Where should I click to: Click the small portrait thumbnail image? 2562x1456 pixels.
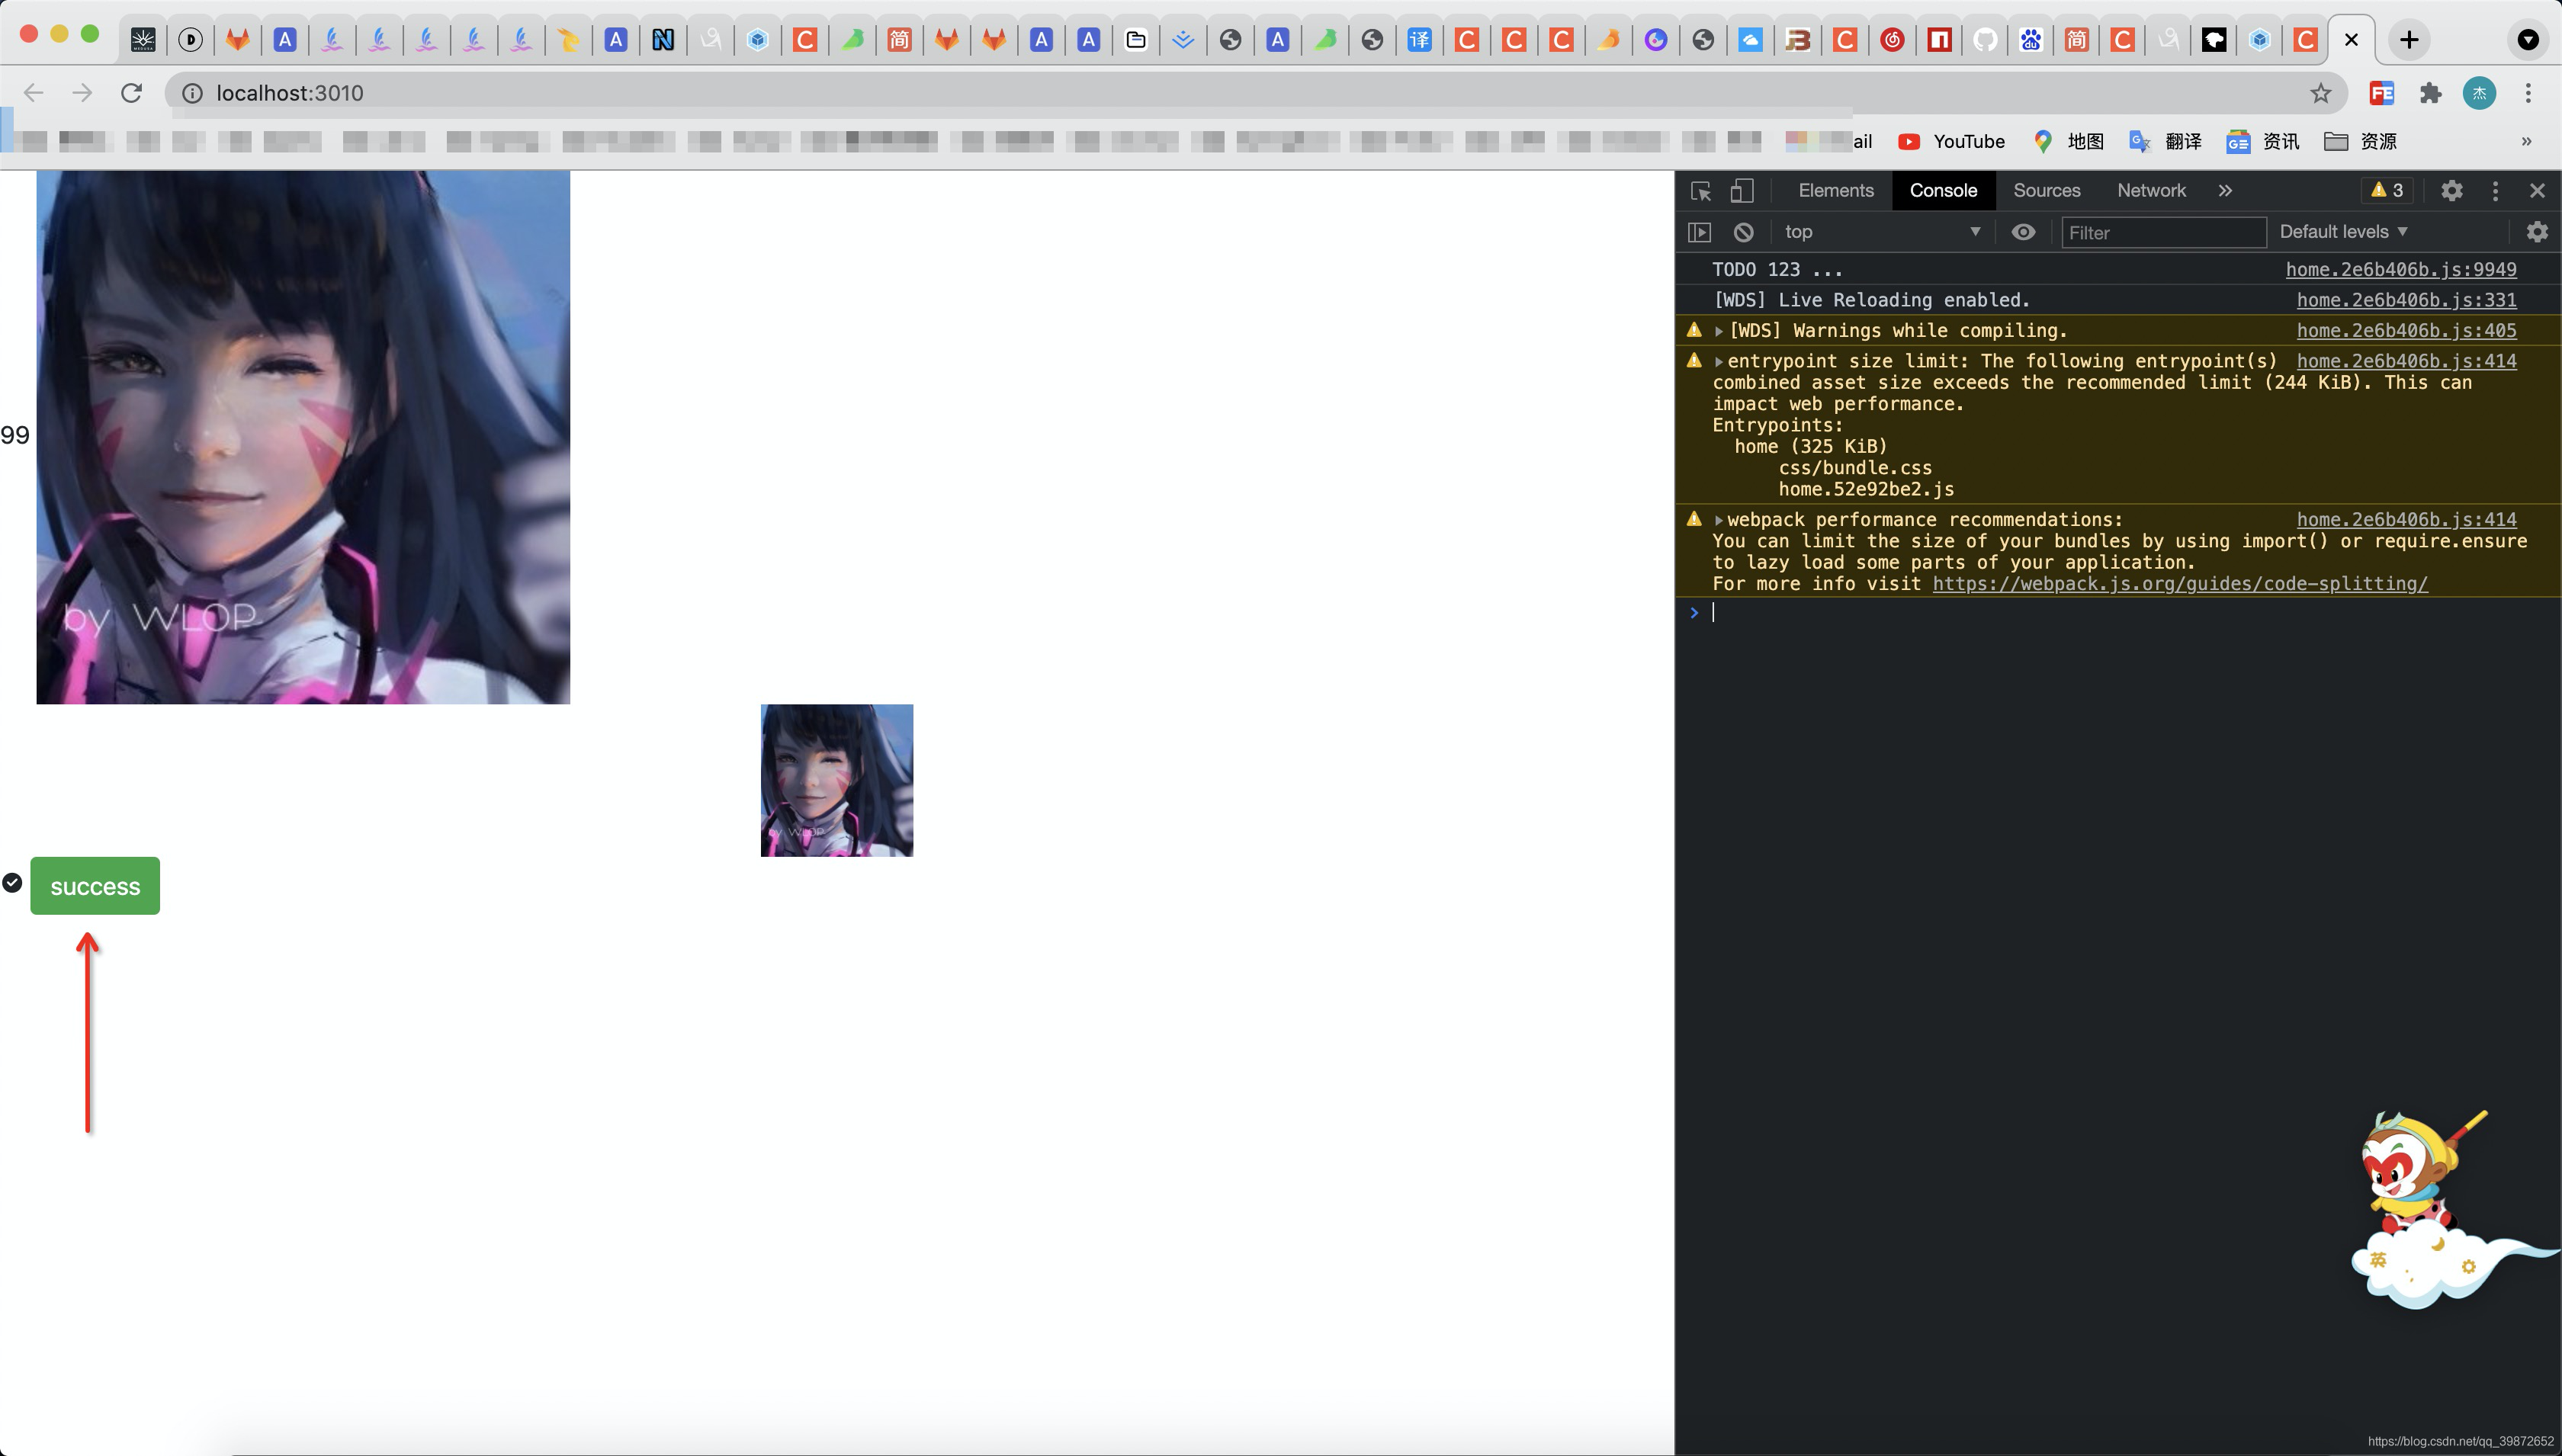[837, 780]
